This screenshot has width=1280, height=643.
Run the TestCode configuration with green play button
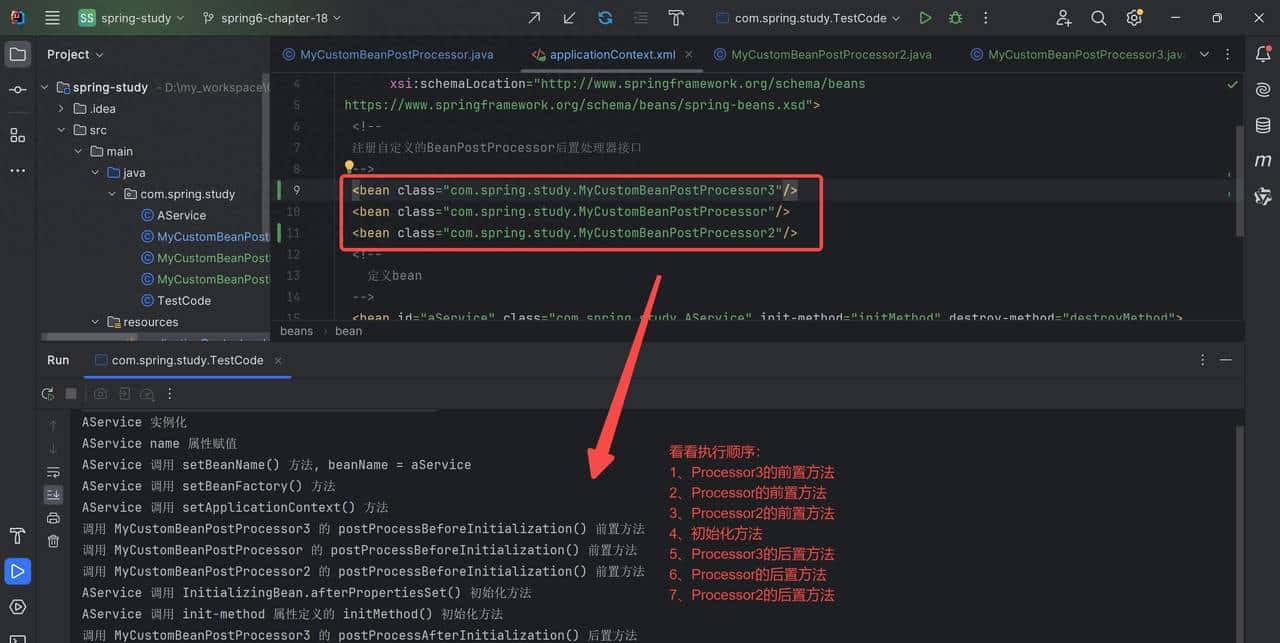pyautogui.click(x=925, y=18)
